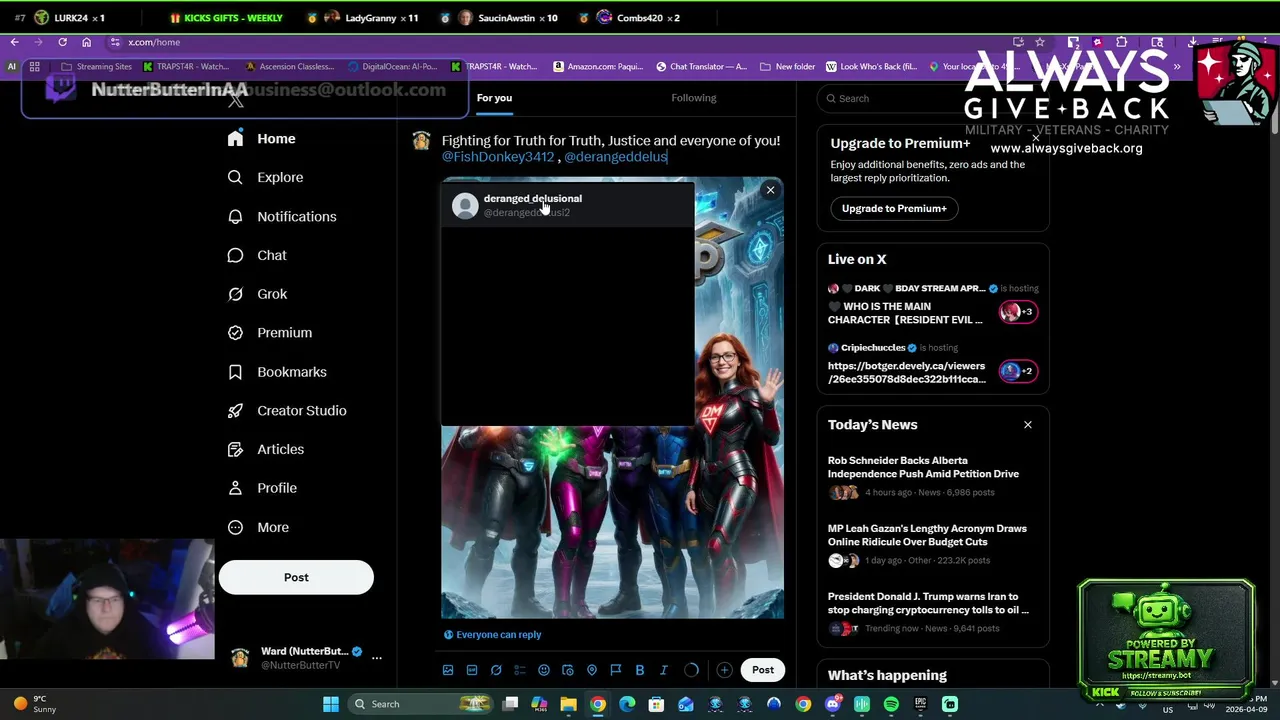The width and height of the screenshot is (1280, 720).
Task: Open Microsoft 365 Copilot from taskbar
Action: click(539, 704)
